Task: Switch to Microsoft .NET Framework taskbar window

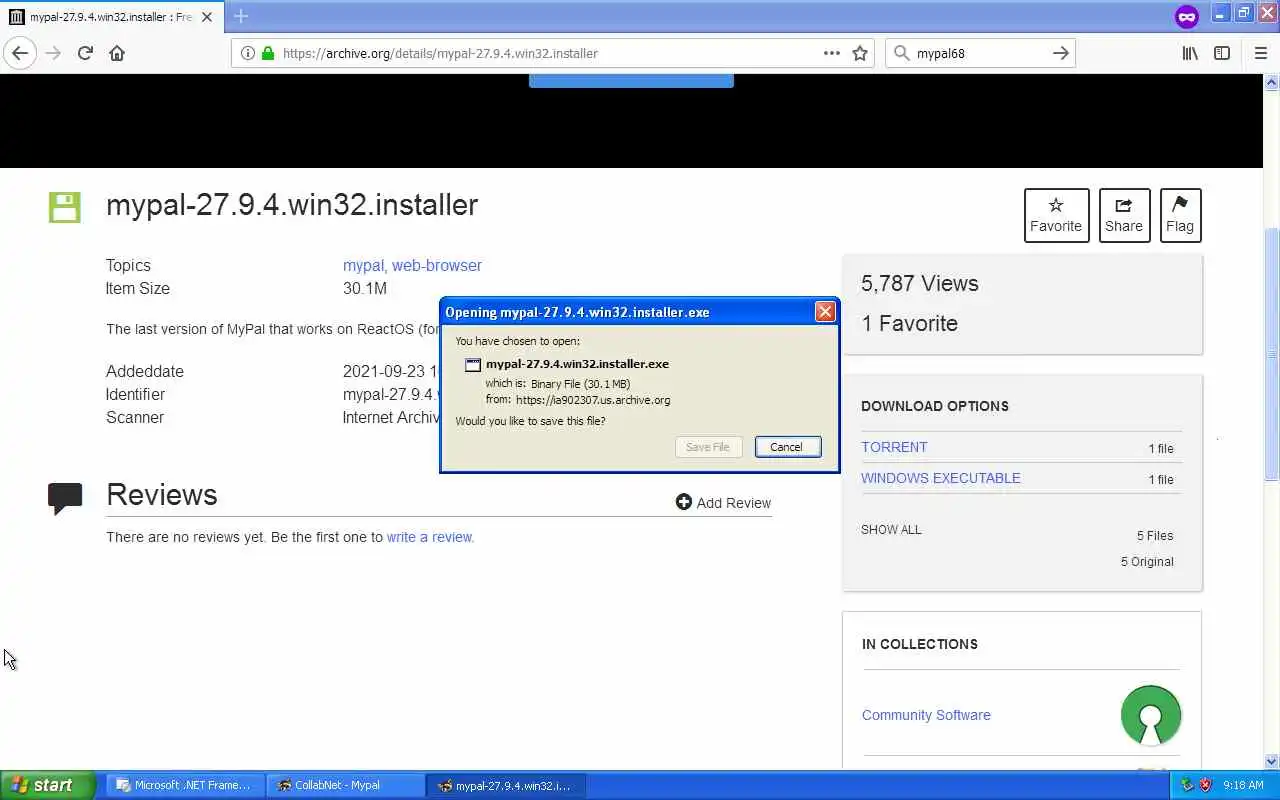Action: tap(185, 785)
